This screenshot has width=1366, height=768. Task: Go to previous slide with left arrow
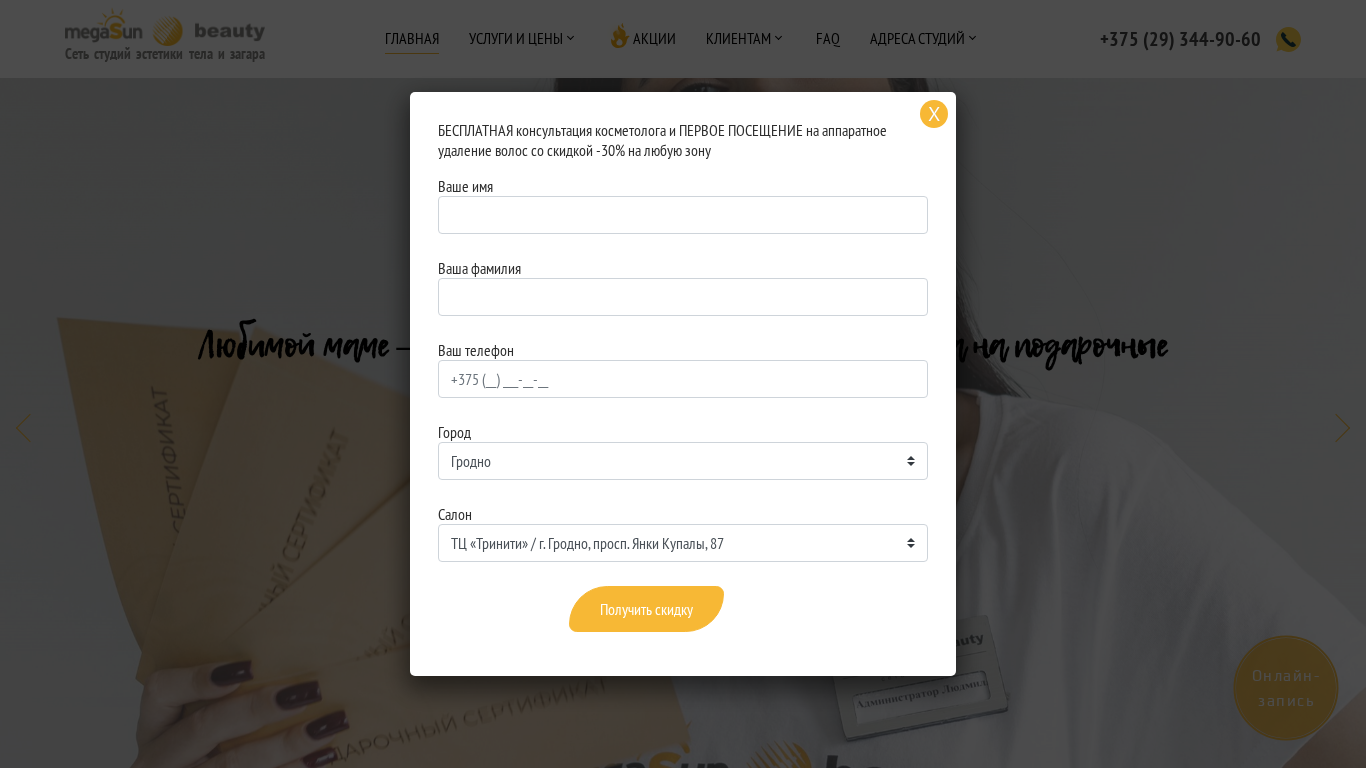click(22, 428)
